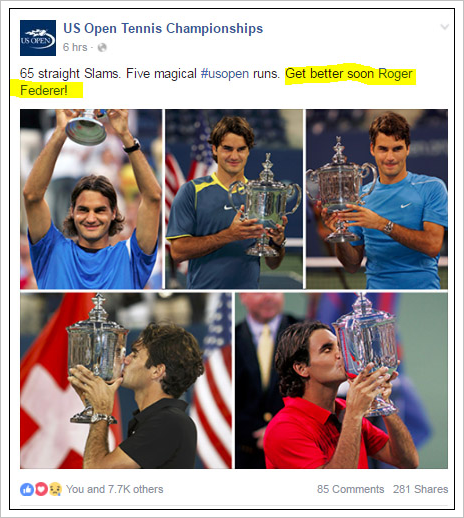Open the 281 Shares list

(420, 489)
